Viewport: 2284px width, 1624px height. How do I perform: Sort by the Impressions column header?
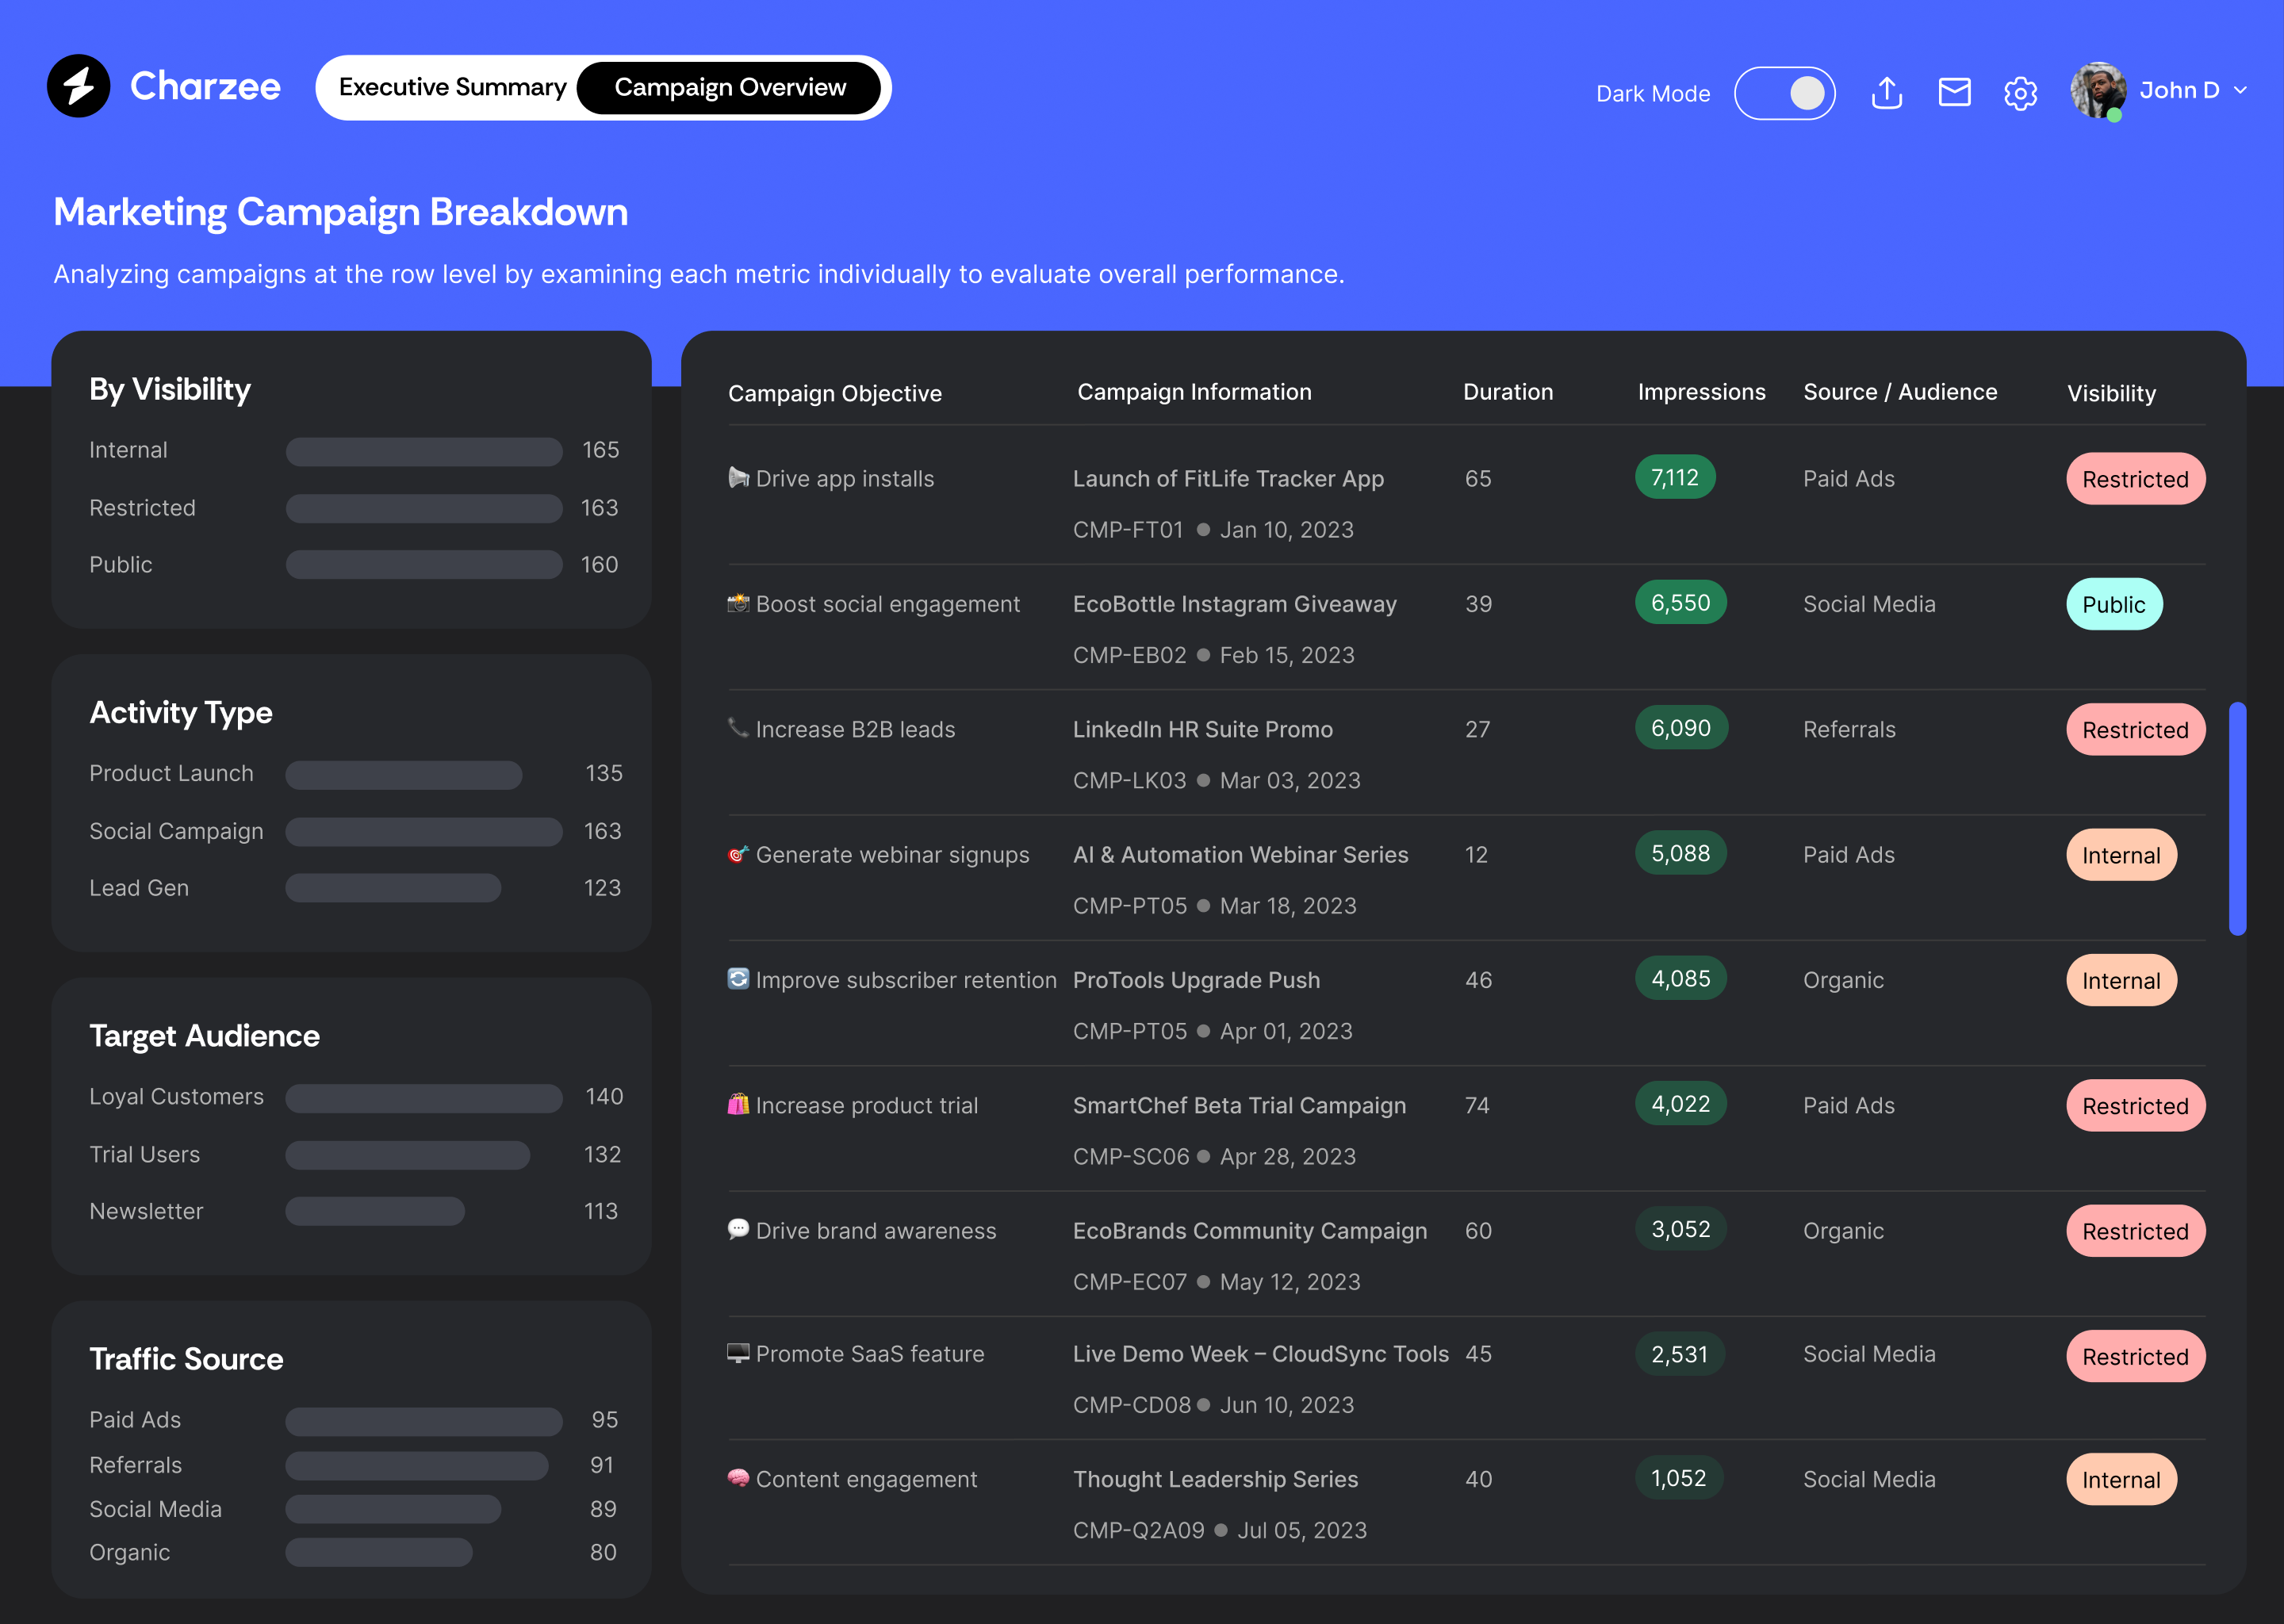(1700, 392)
